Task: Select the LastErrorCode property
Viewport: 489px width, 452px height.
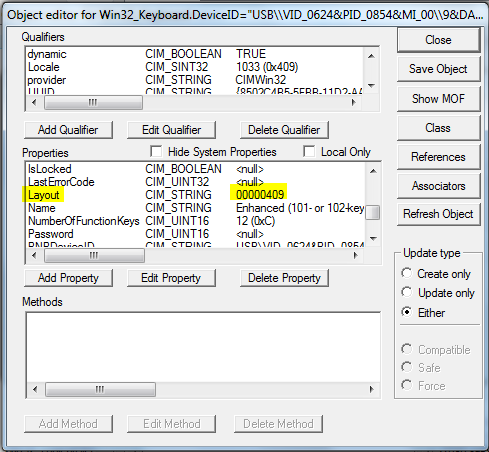Action: (196, 182)
